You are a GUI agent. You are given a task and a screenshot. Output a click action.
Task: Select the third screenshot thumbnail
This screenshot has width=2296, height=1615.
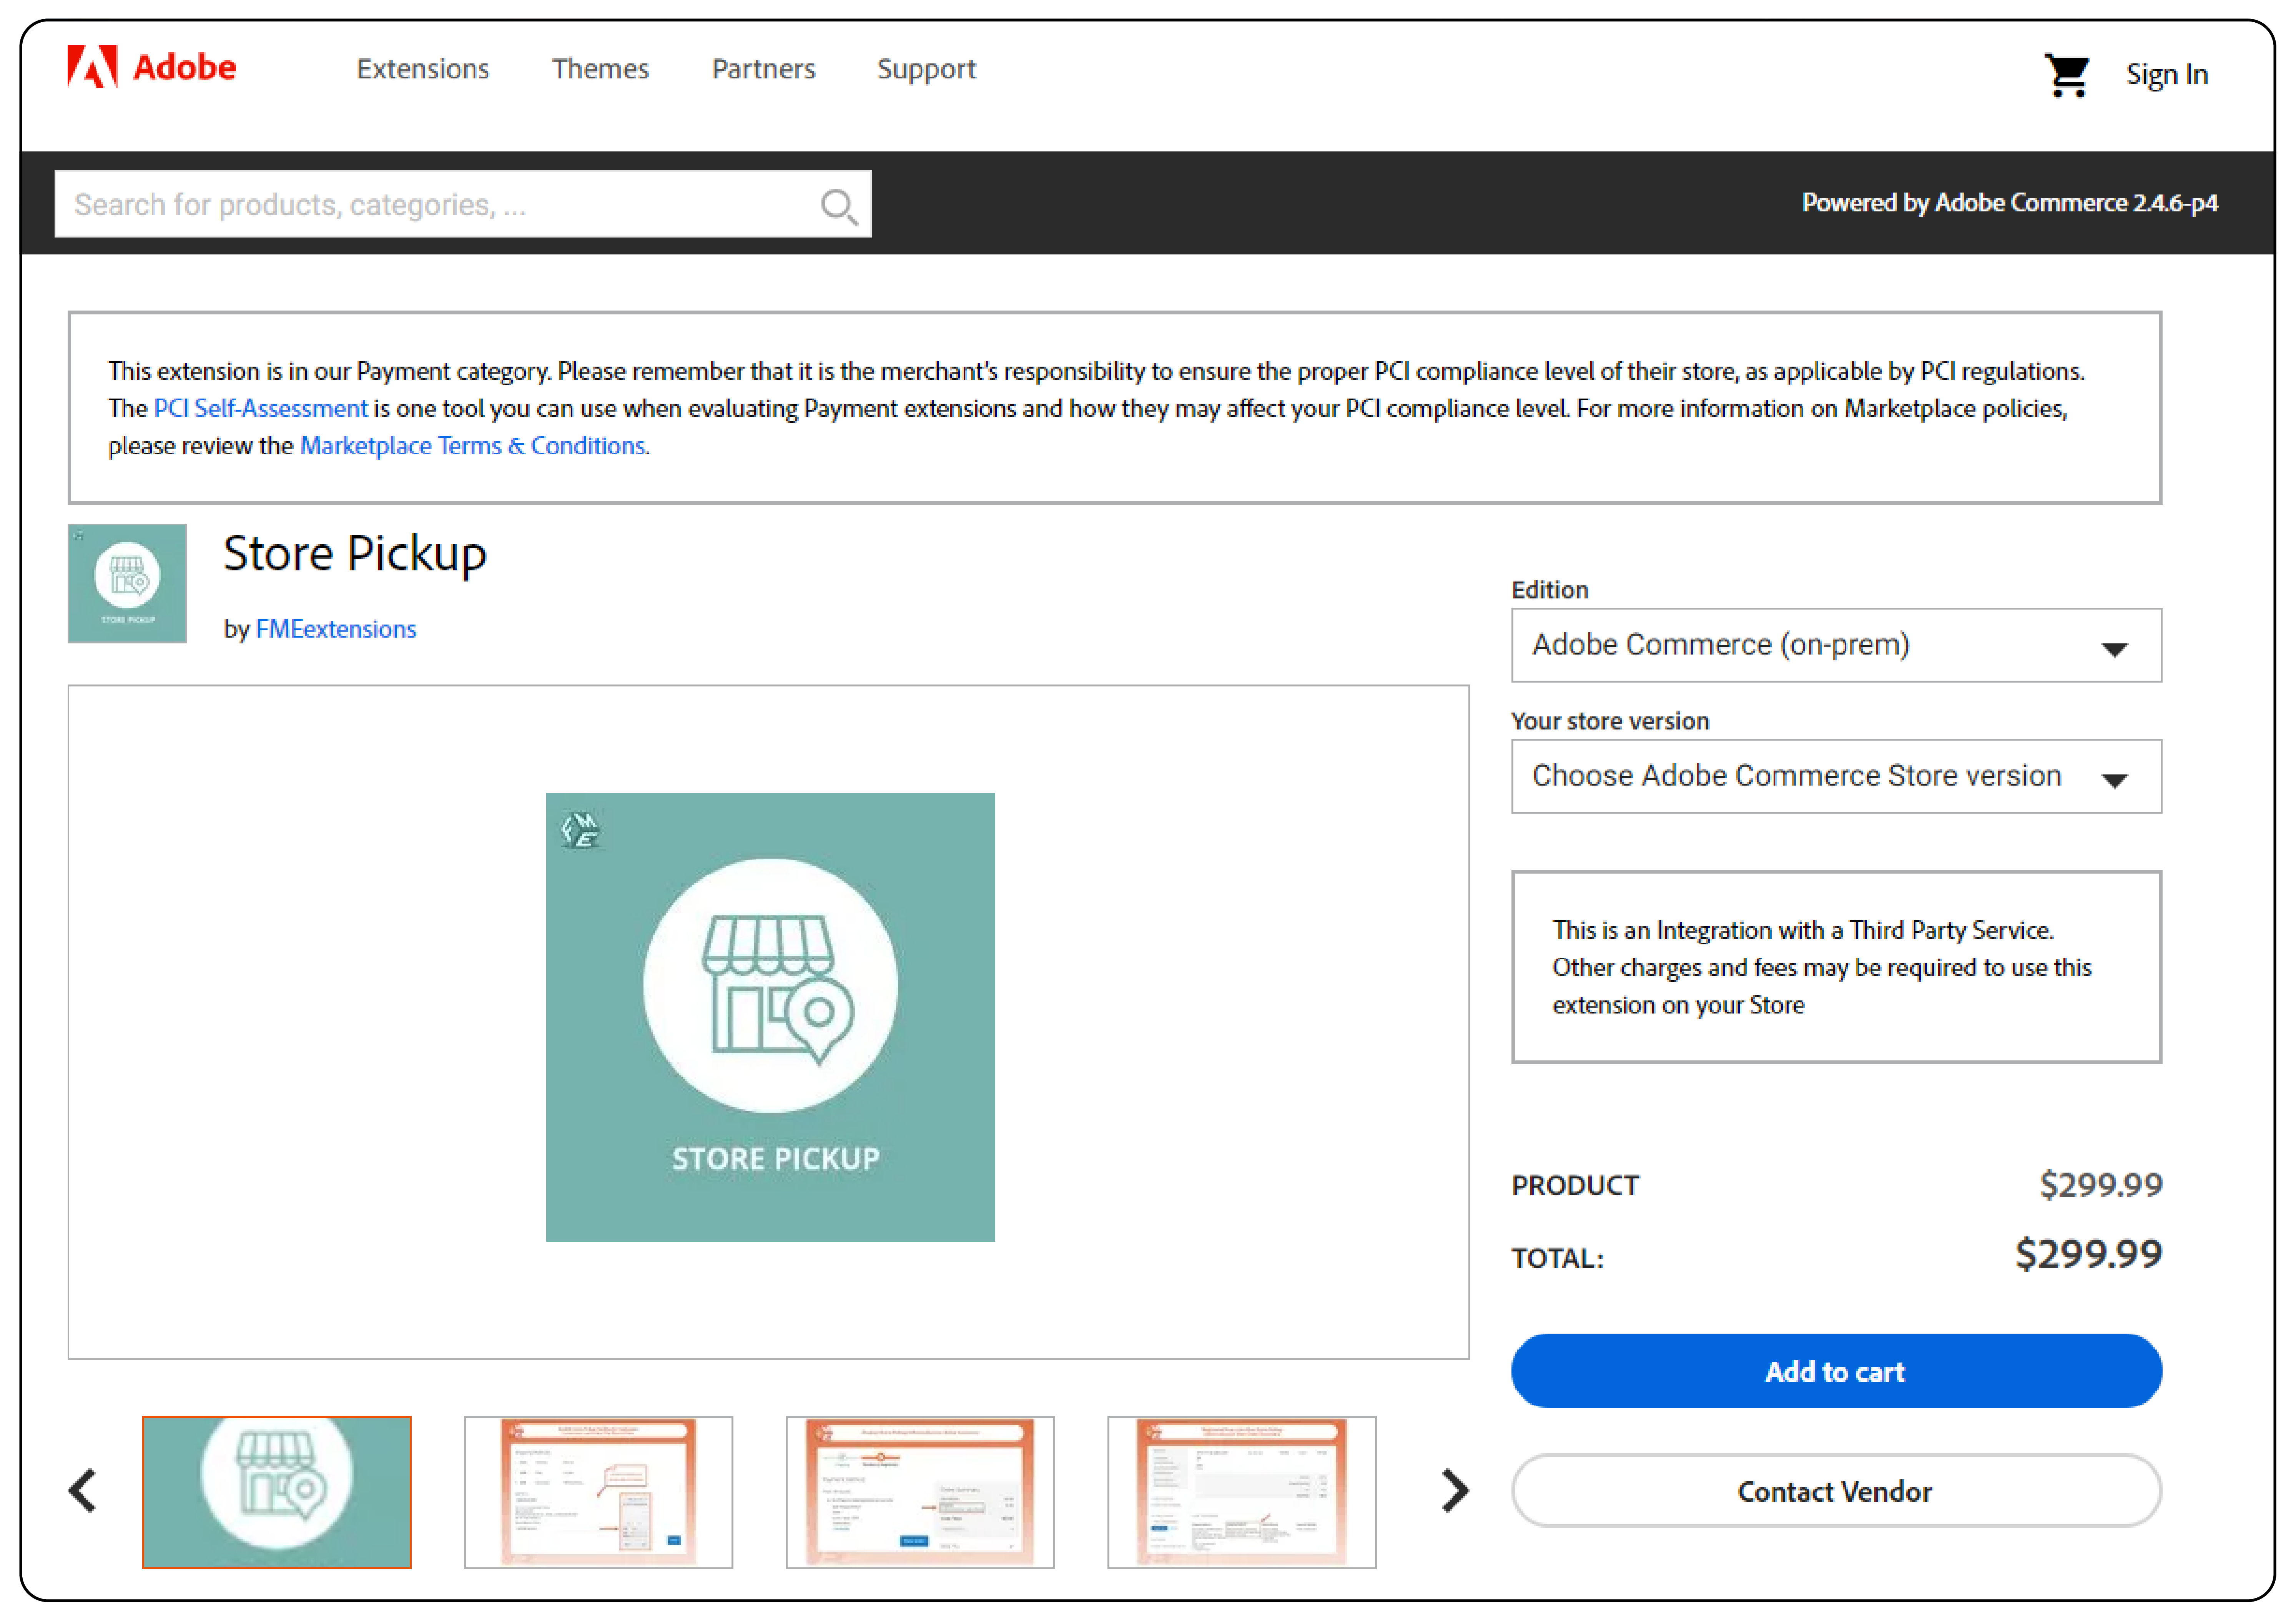pos(920,1492)
